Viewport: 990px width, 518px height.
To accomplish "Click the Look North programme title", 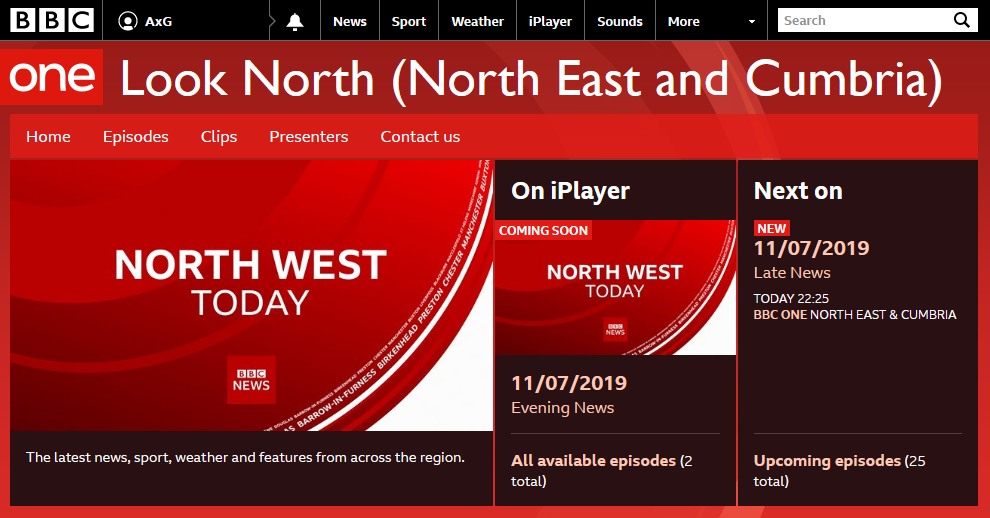I will point(530,80).
